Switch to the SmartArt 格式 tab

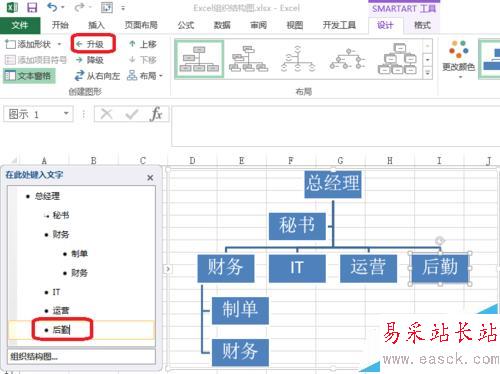422,25
